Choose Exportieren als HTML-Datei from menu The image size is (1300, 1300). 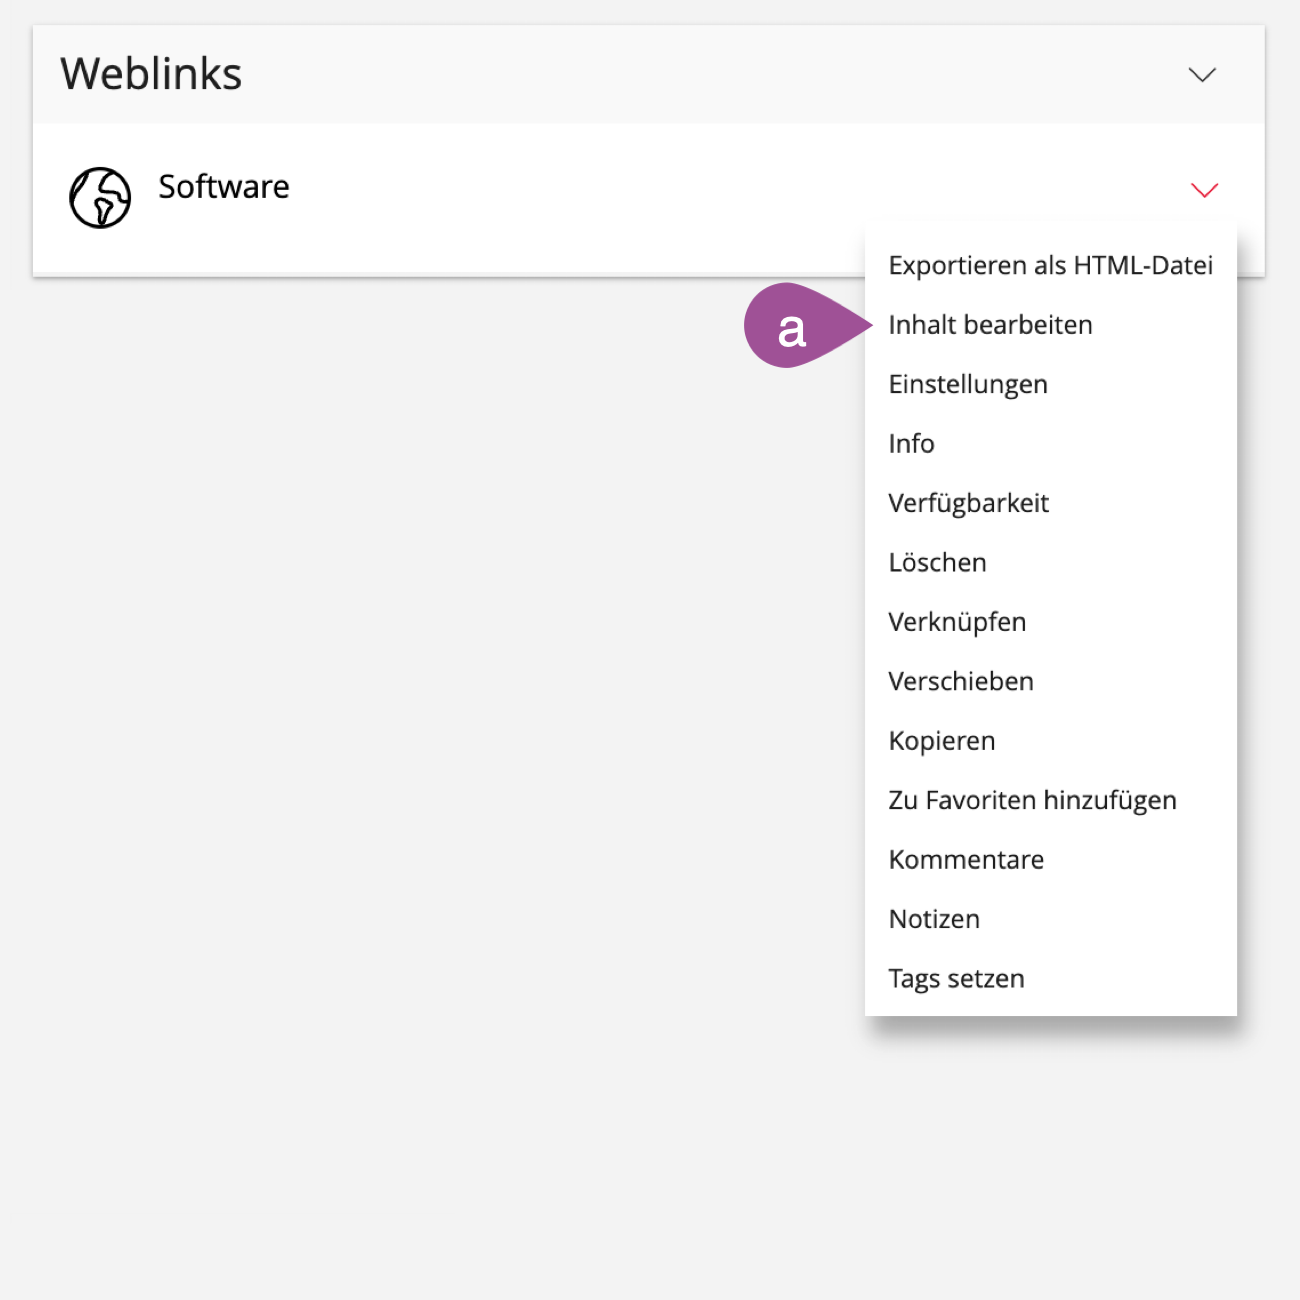1050,266
